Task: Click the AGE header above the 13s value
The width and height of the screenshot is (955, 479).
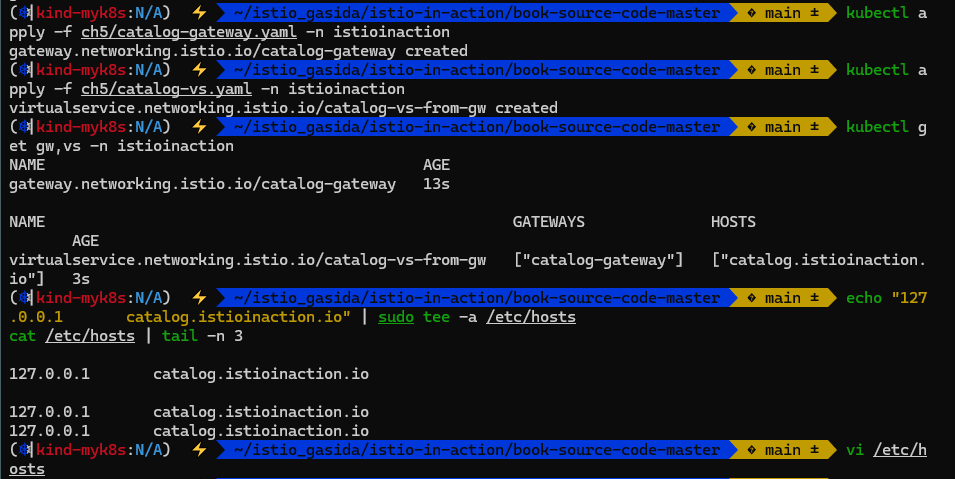Action: click(436, 165)
